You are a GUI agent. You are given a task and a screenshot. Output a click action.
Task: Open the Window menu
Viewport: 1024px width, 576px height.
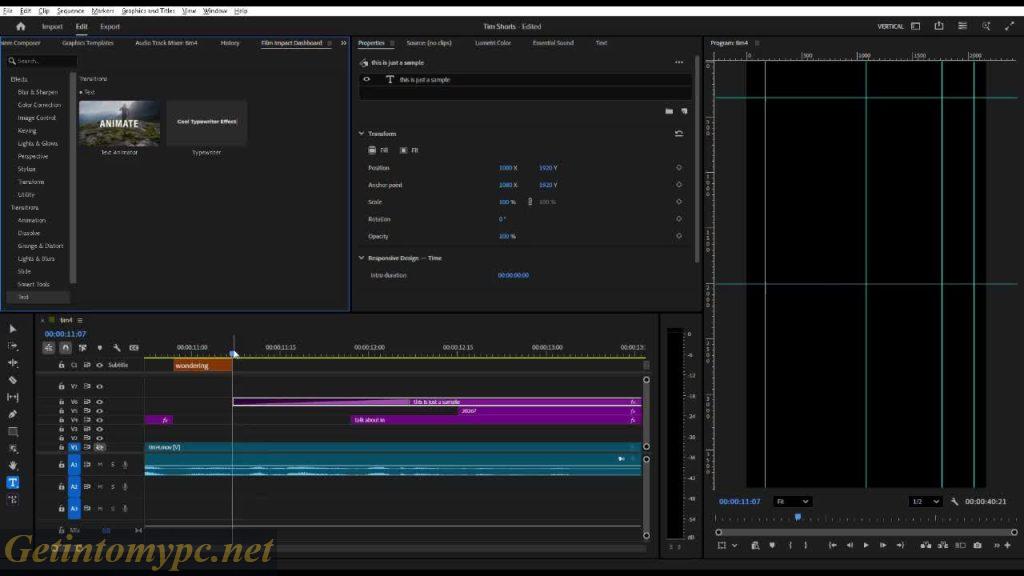[x=214, y=11]
